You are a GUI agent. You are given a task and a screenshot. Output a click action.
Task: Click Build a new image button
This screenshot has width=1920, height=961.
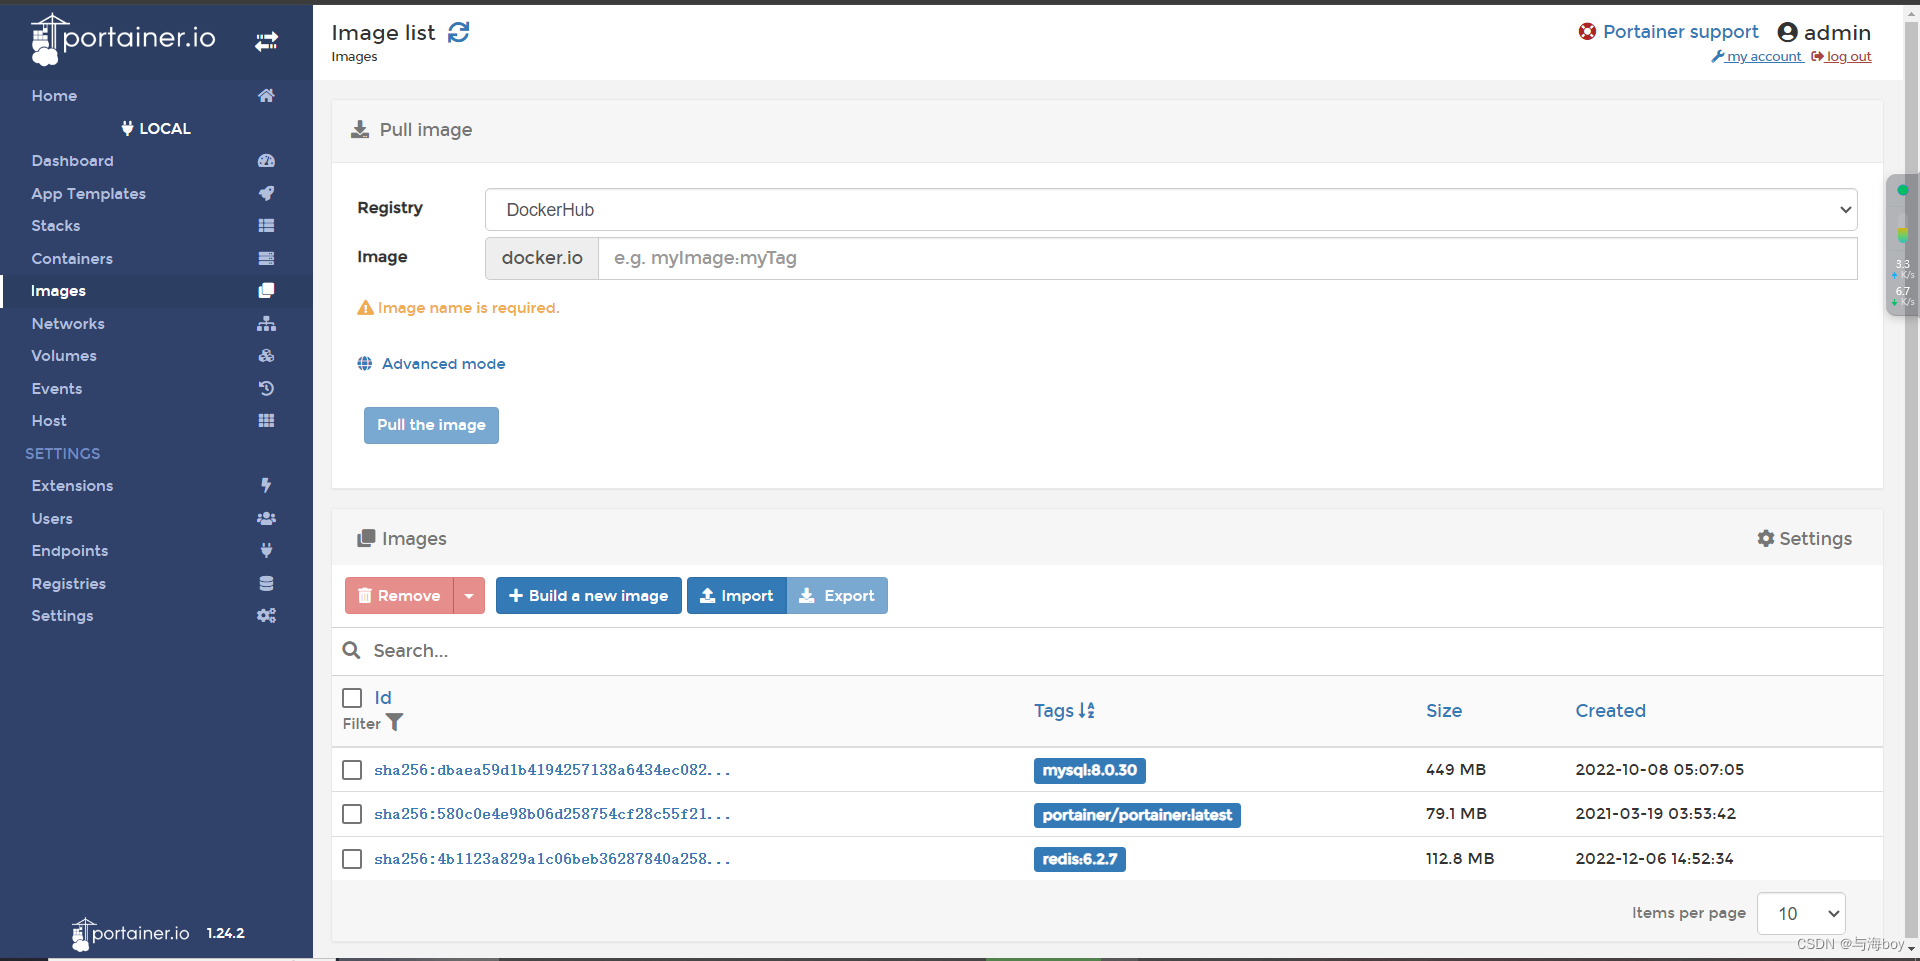(589, 596)
